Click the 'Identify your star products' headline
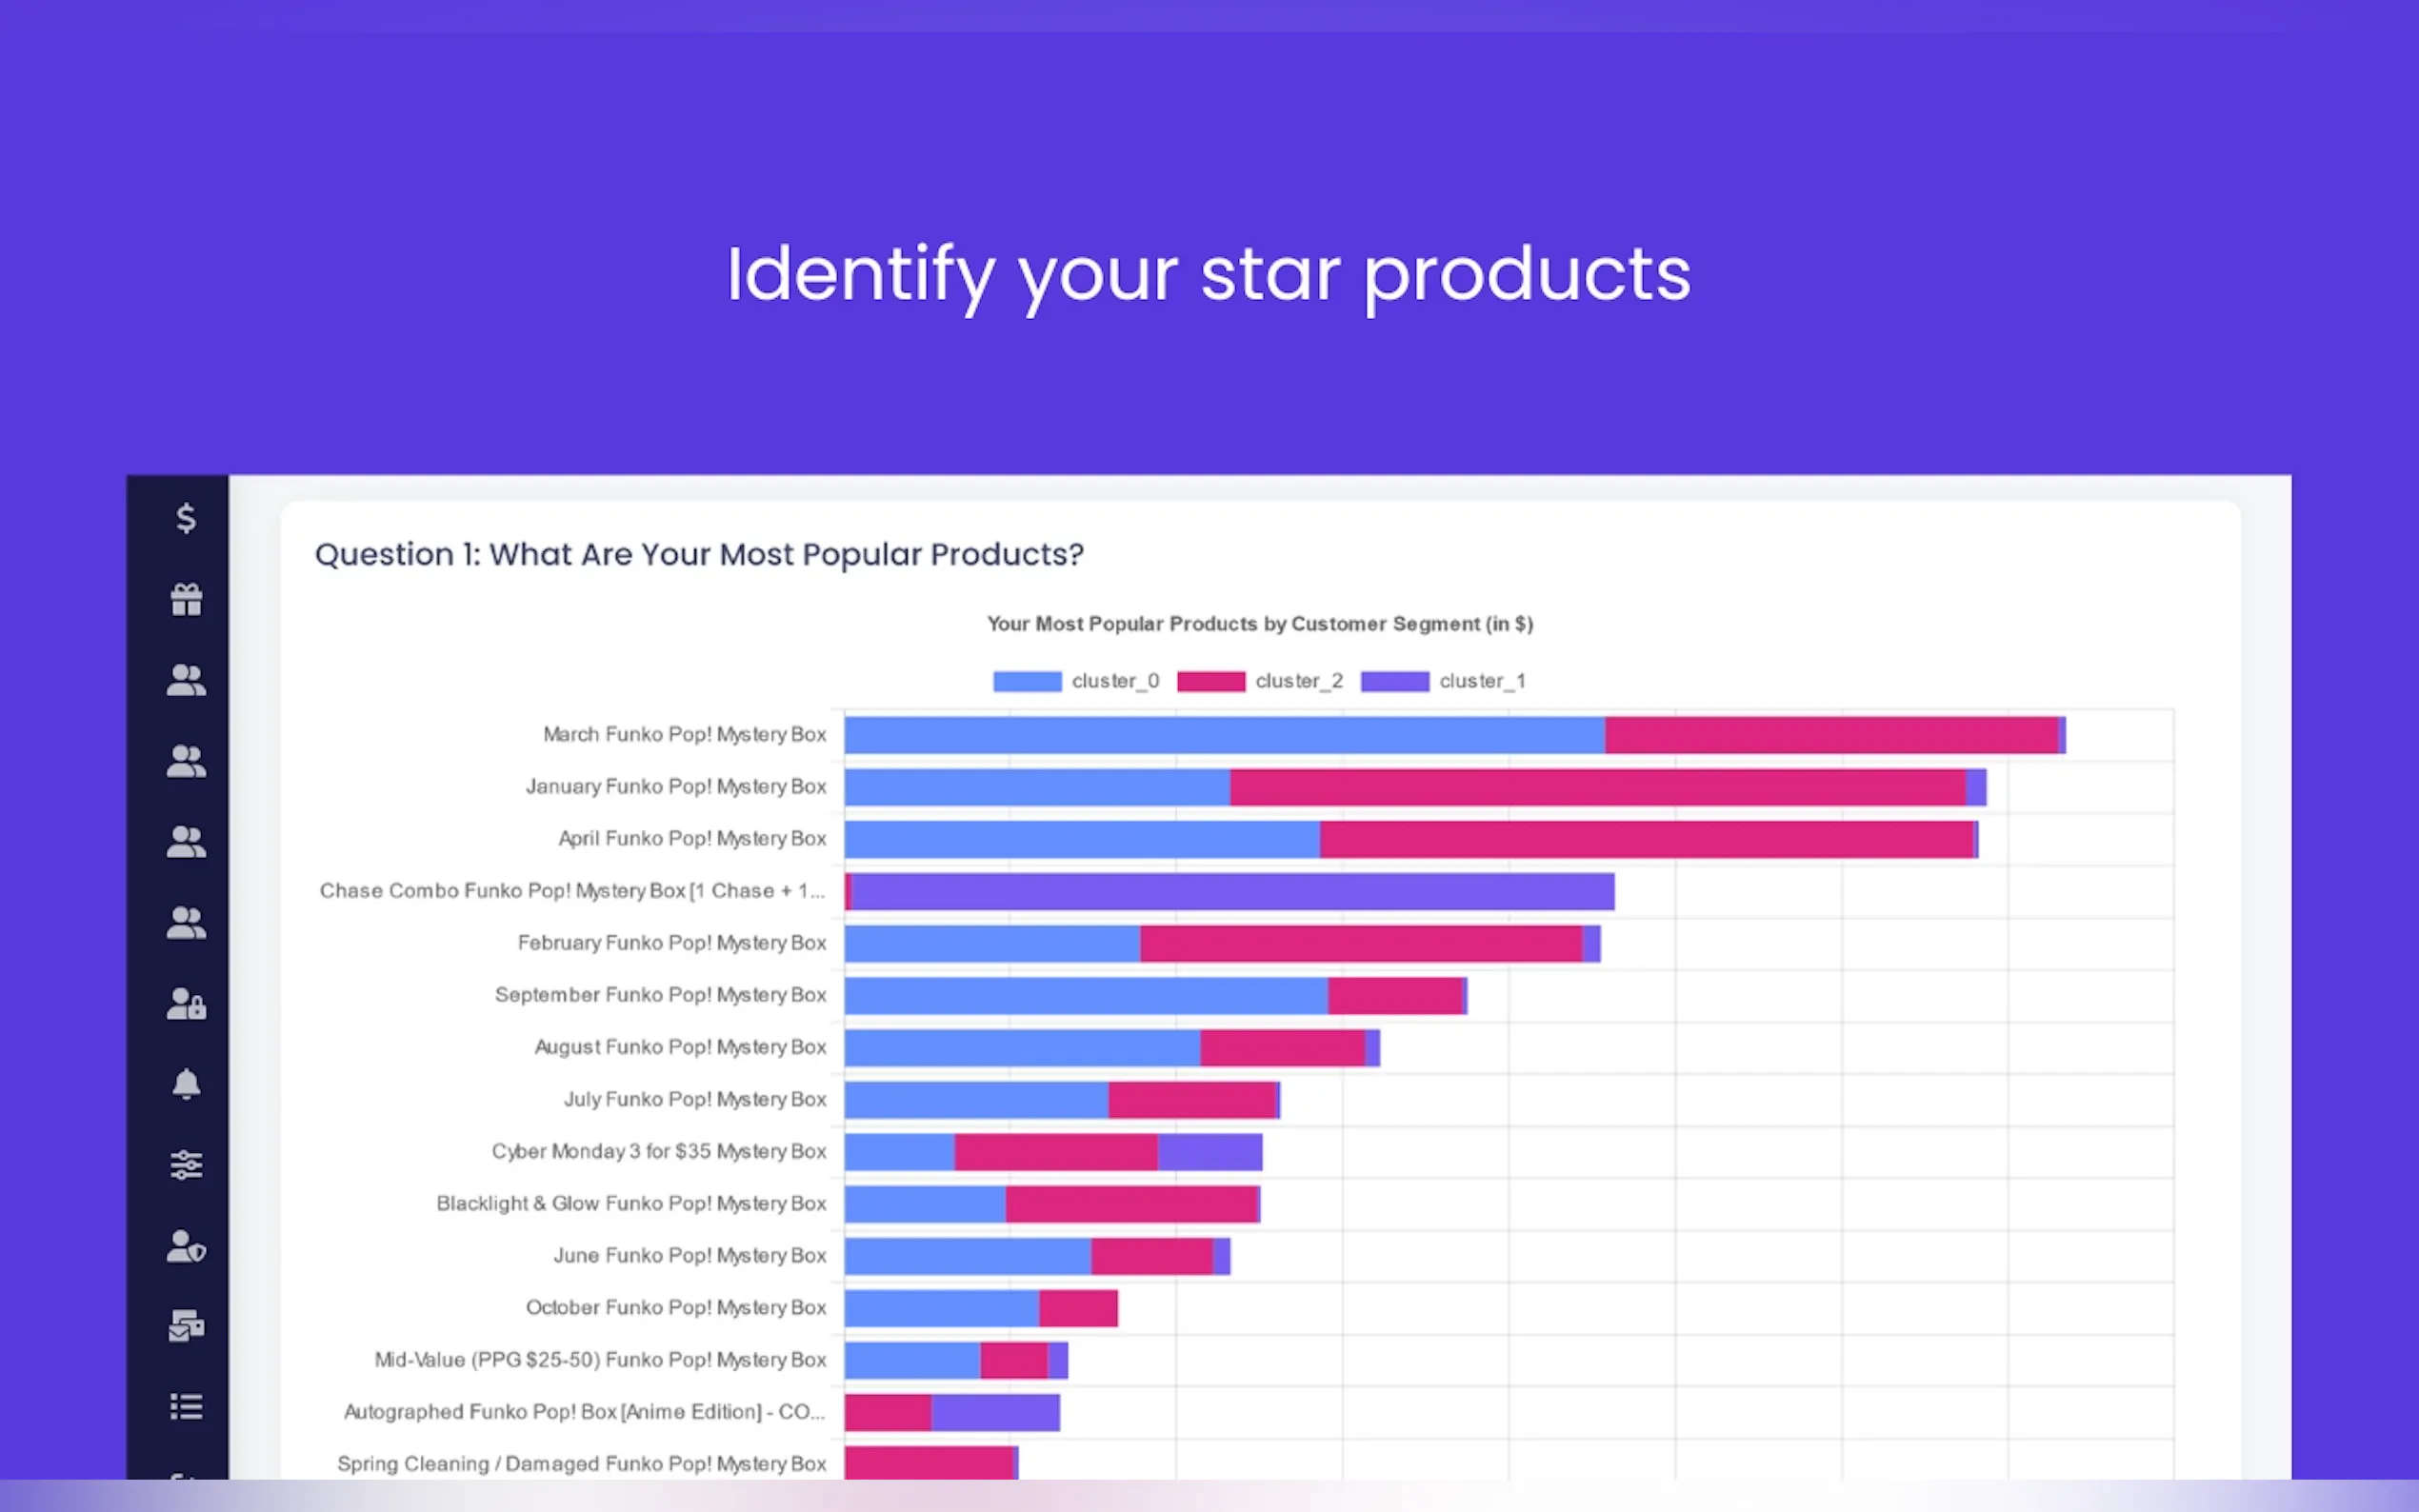 (1208, 274)
